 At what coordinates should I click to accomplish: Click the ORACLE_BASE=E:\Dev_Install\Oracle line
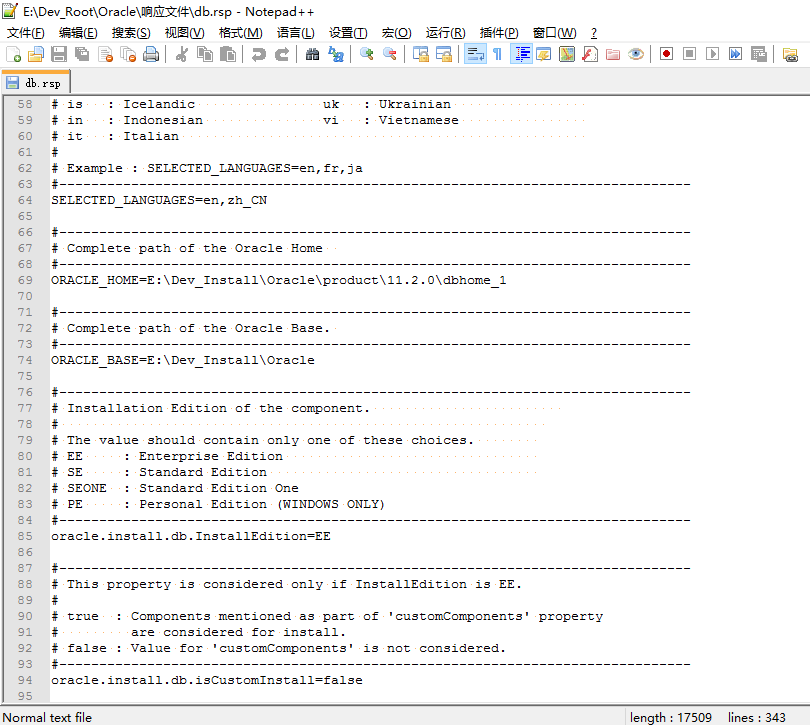click(x=182, y=360)
